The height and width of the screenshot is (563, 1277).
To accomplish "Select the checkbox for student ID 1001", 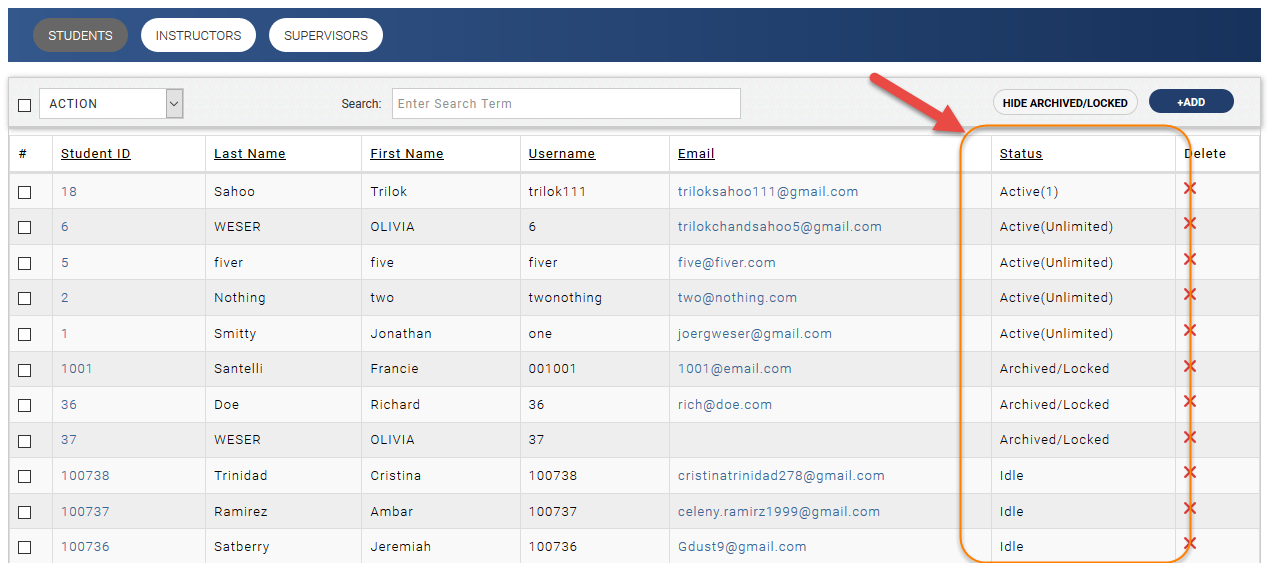I will click(x=25, y=370).
